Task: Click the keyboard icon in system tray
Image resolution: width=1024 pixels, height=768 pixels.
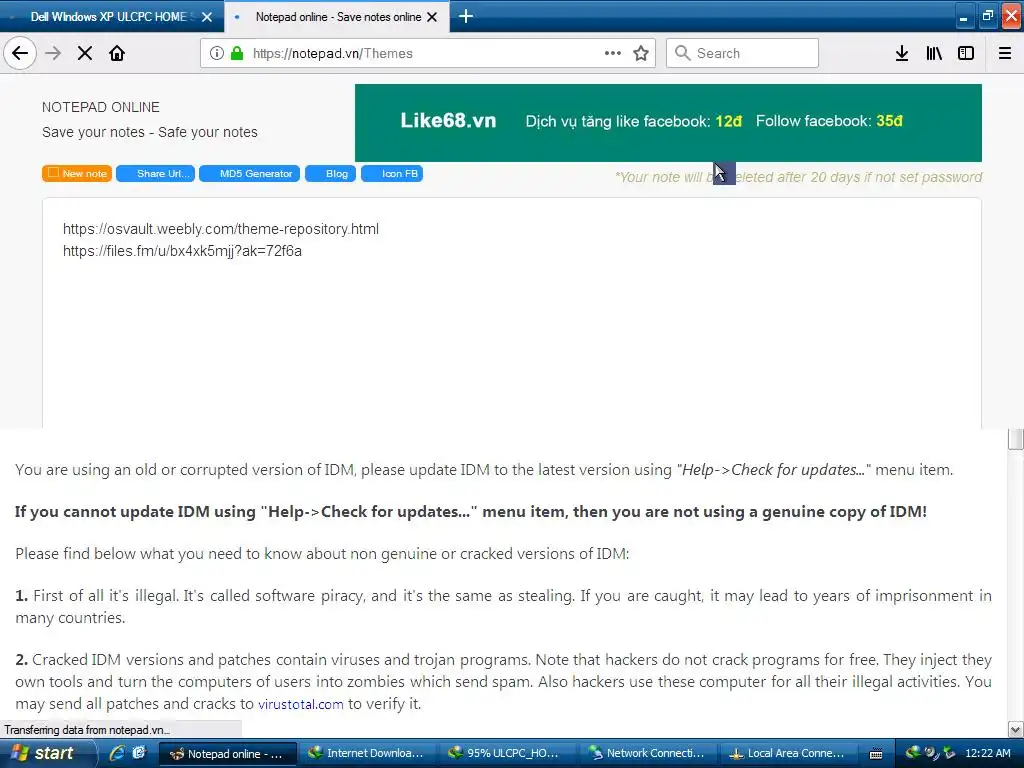Action: point(876,754)
